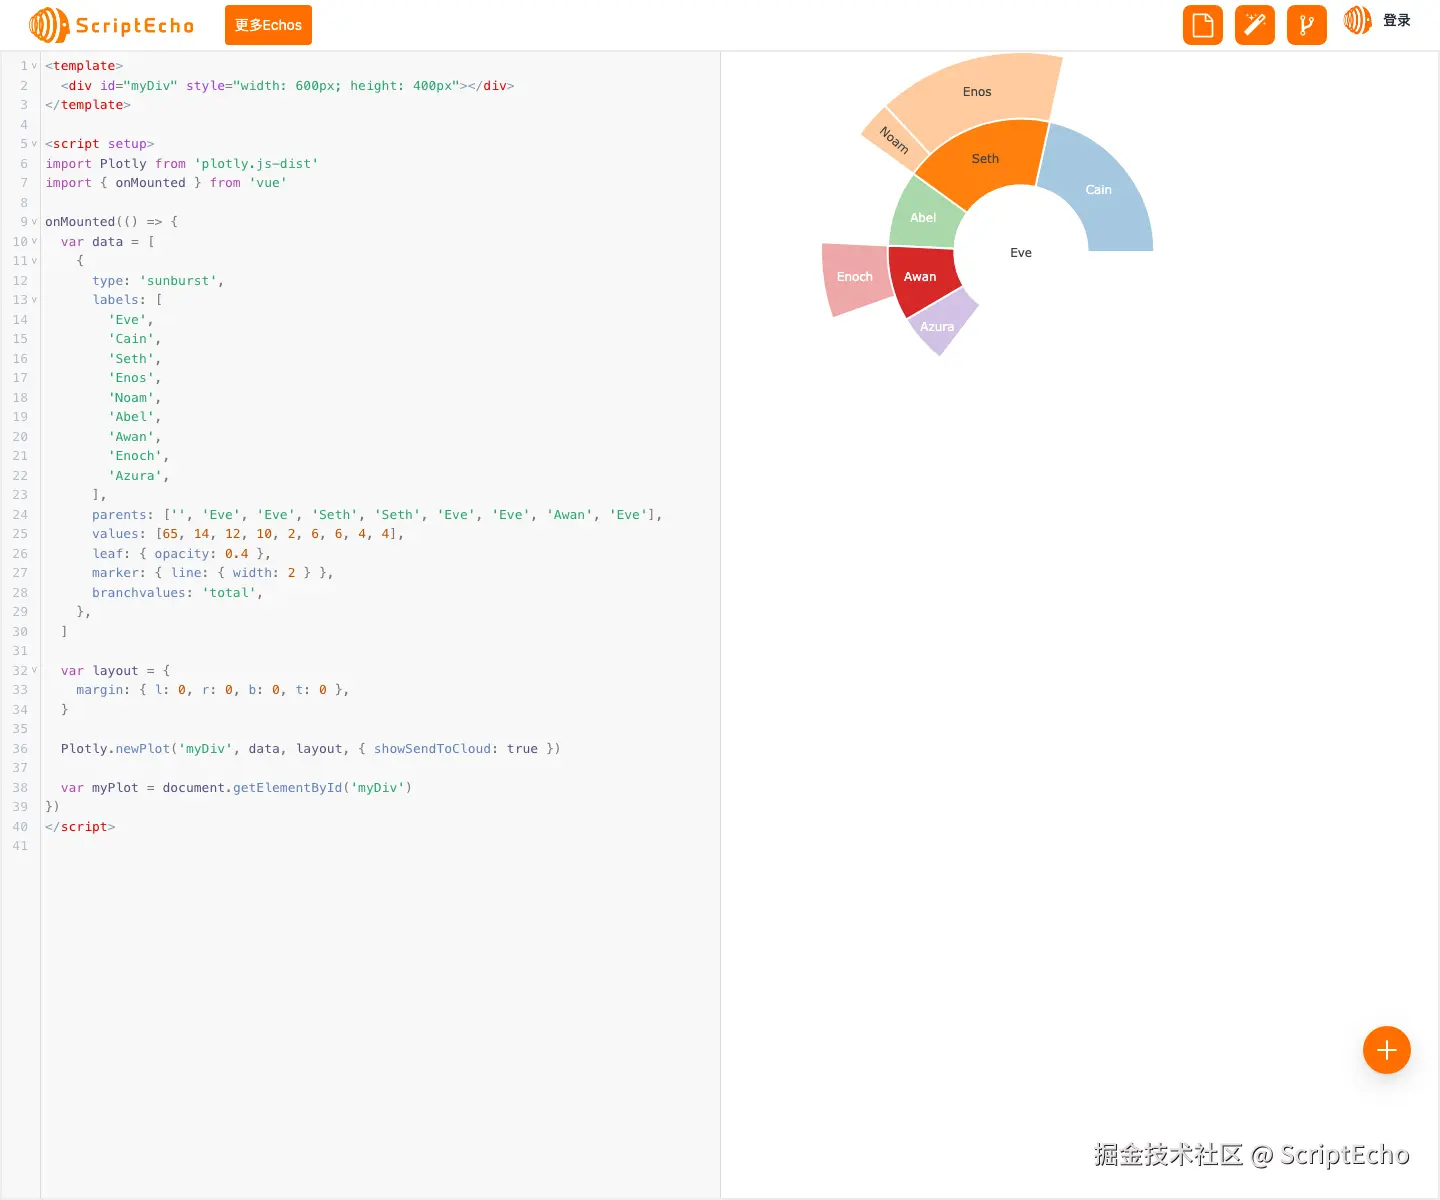Click the 'total' branchvalues string
Image resolution: width=1440 pixels, height=1200 pixels.
pos(229,593)
